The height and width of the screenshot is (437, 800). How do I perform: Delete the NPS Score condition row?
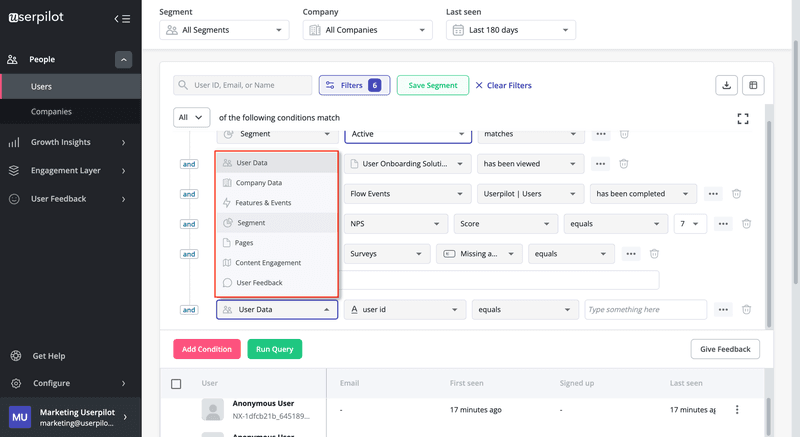click(746, 224)
